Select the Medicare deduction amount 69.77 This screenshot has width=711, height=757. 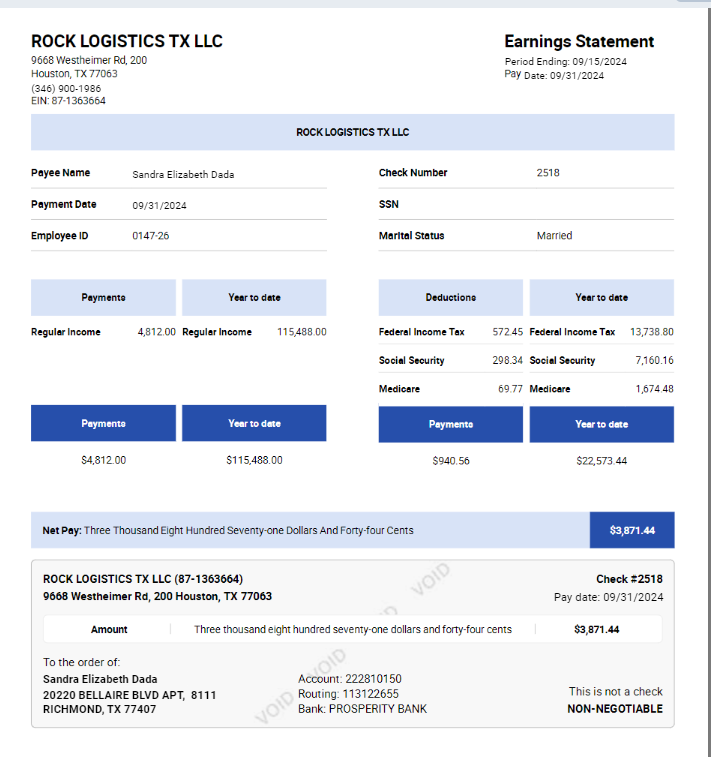510,389
